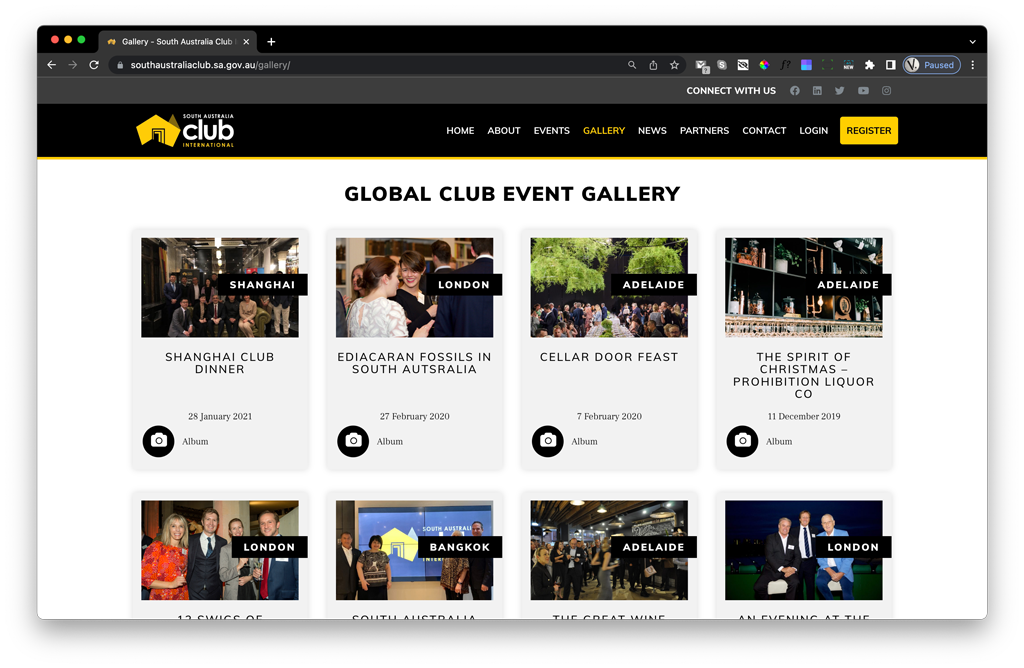This screenshot has width=1024, height=668.
Task: Open The Spirit of Christmas title
Action: point(803,375)
